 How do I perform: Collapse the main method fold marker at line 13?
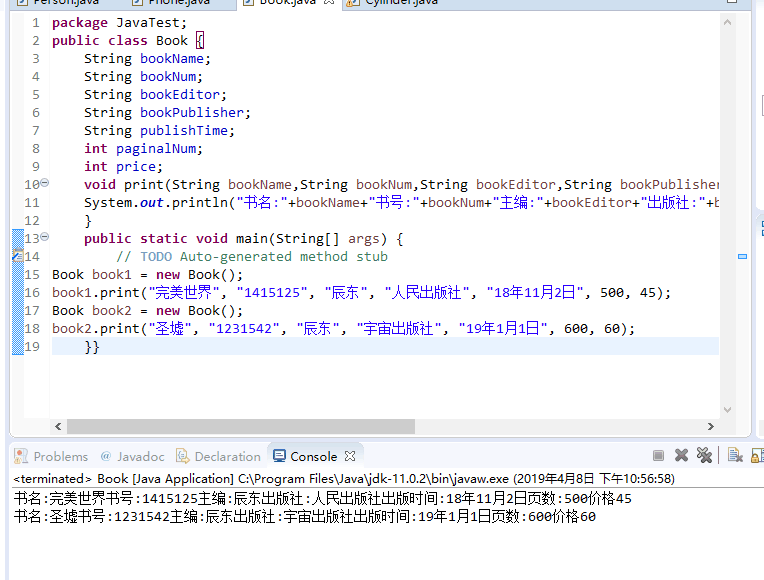44,237
